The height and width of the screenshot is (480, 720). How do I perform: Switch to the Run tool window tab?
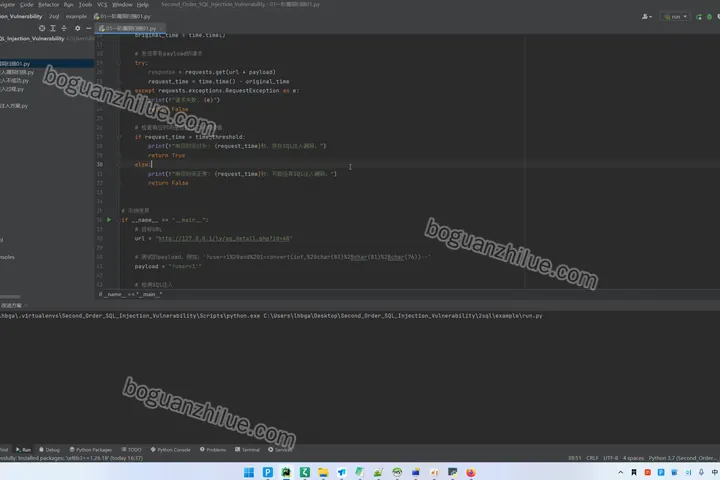[23, 450]
